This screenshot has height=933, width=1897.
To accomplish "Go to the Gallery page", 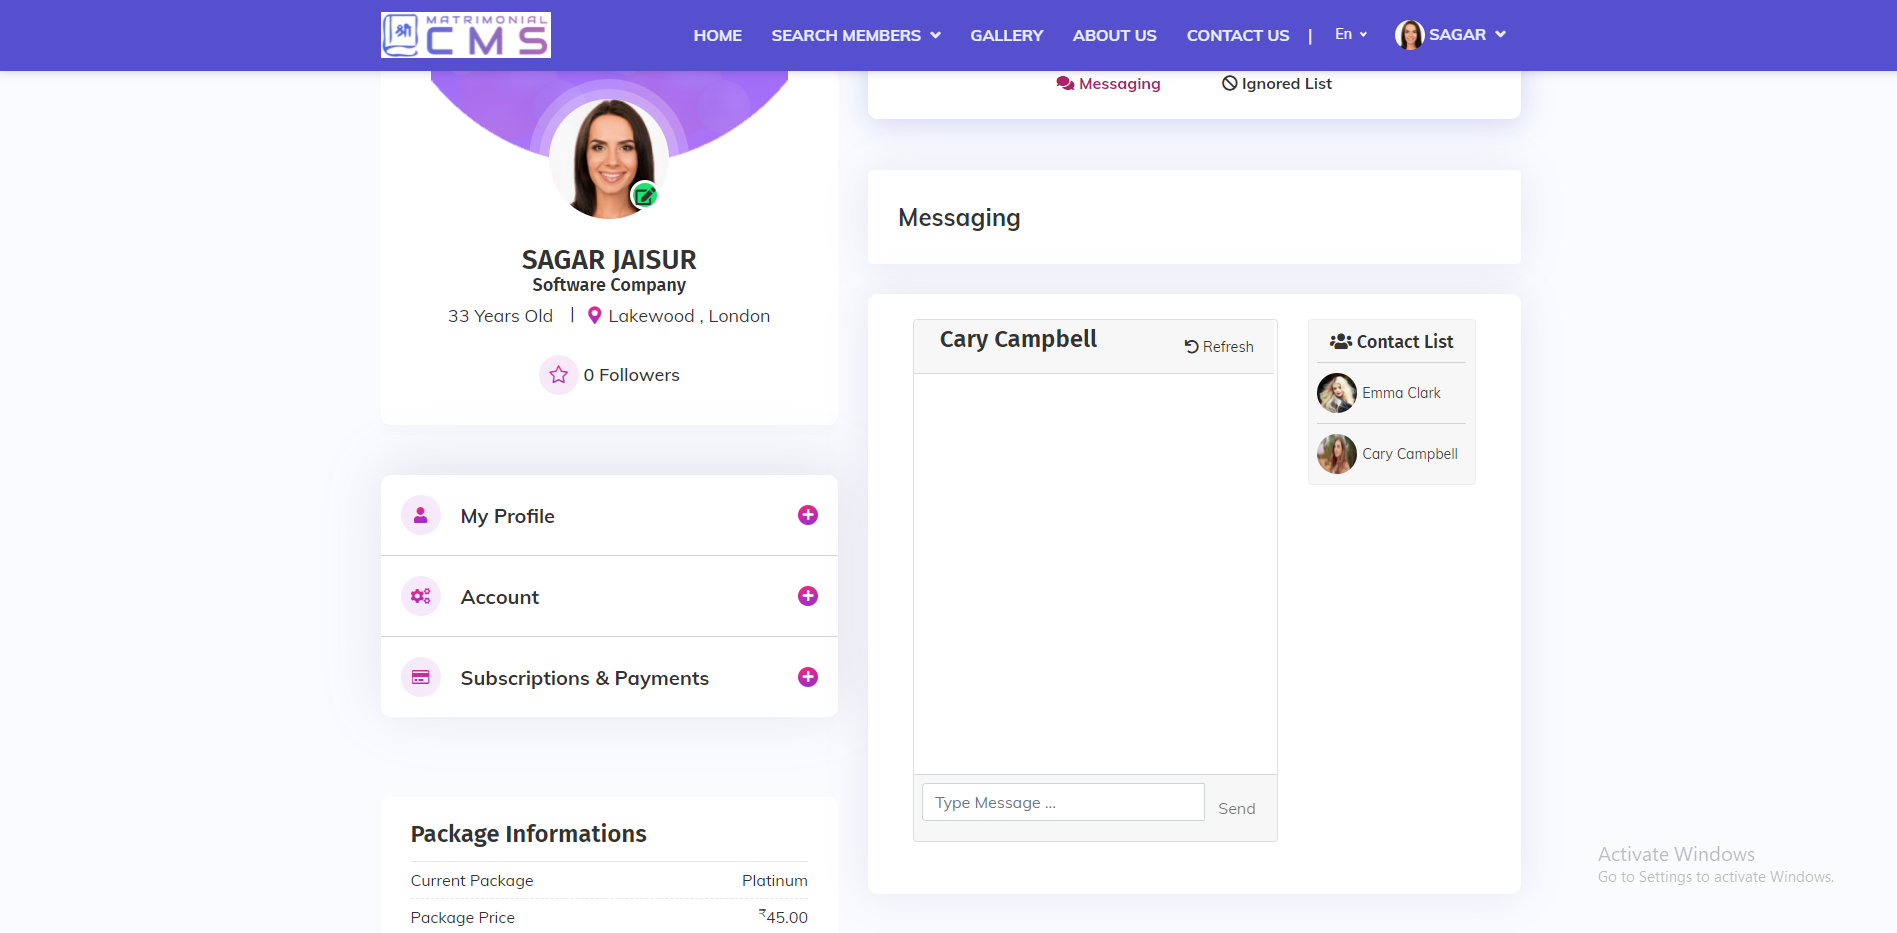I will point(1006,35).
